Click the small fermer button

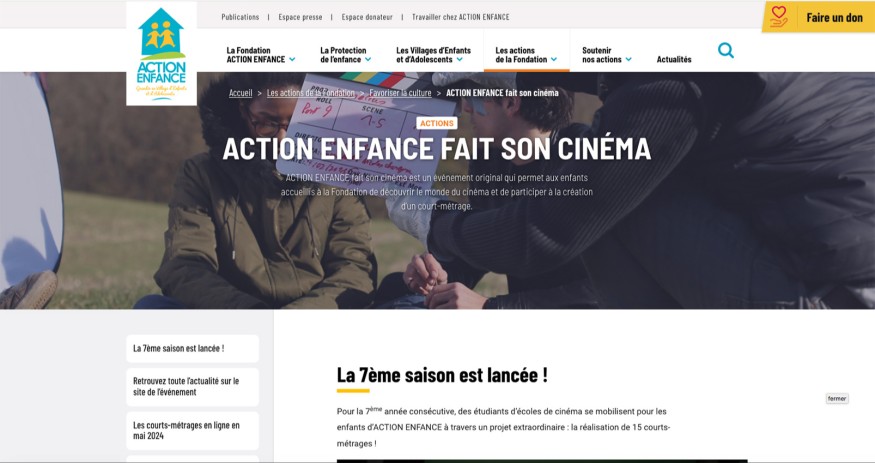coord(837,398)
